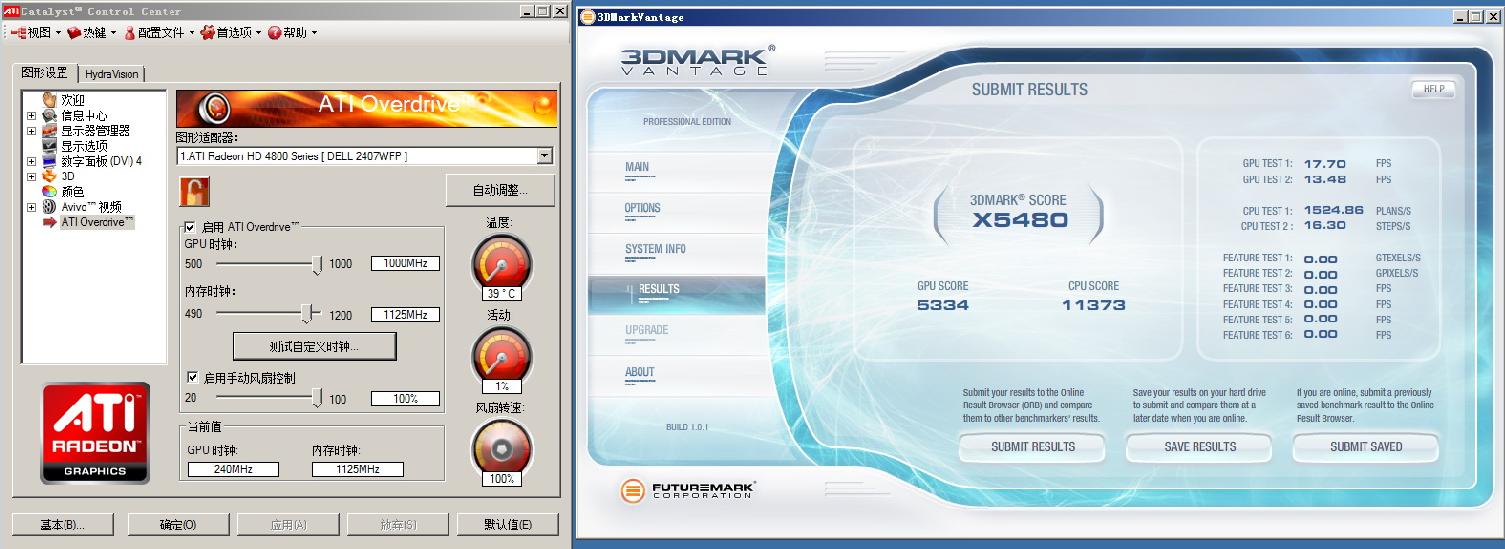The height and width of the screenshot is (549, 1505).
Task: Click the SAVE RESULTS button
Action: coord(1200,447)
